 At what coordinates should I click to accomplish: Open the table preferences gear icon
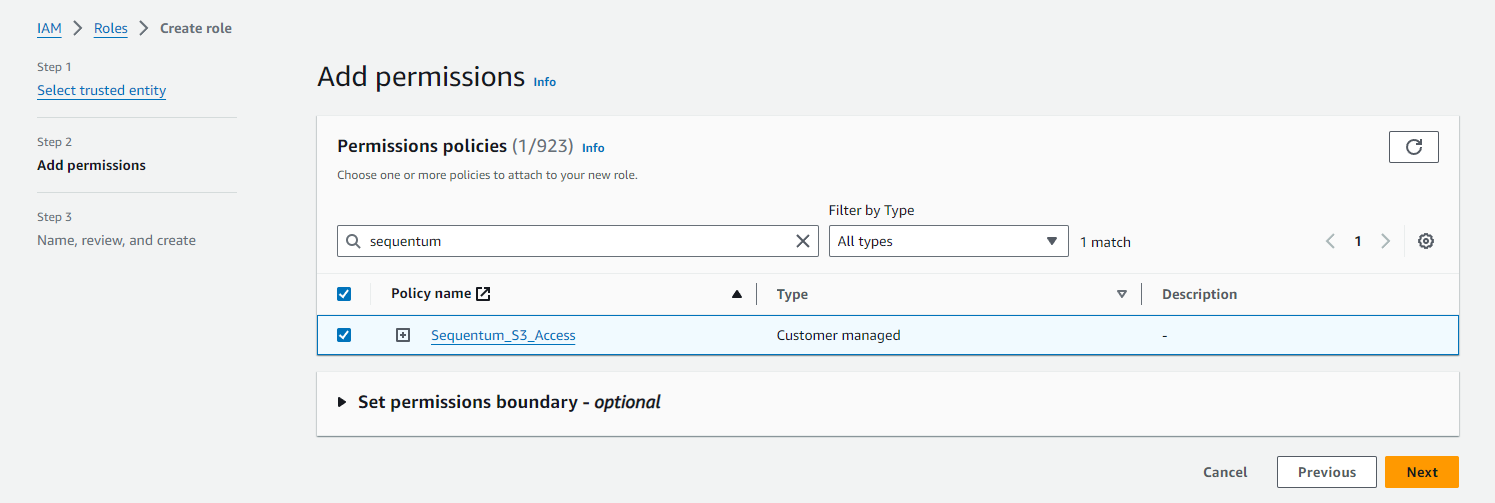click(x=1426, y=241)
